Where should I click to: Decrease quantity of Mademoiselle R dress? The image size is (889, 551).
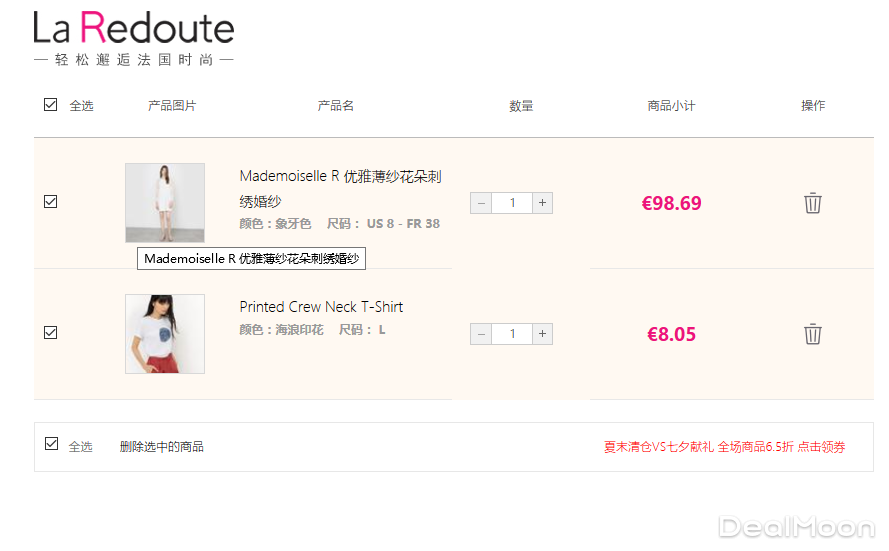(481, 203)
